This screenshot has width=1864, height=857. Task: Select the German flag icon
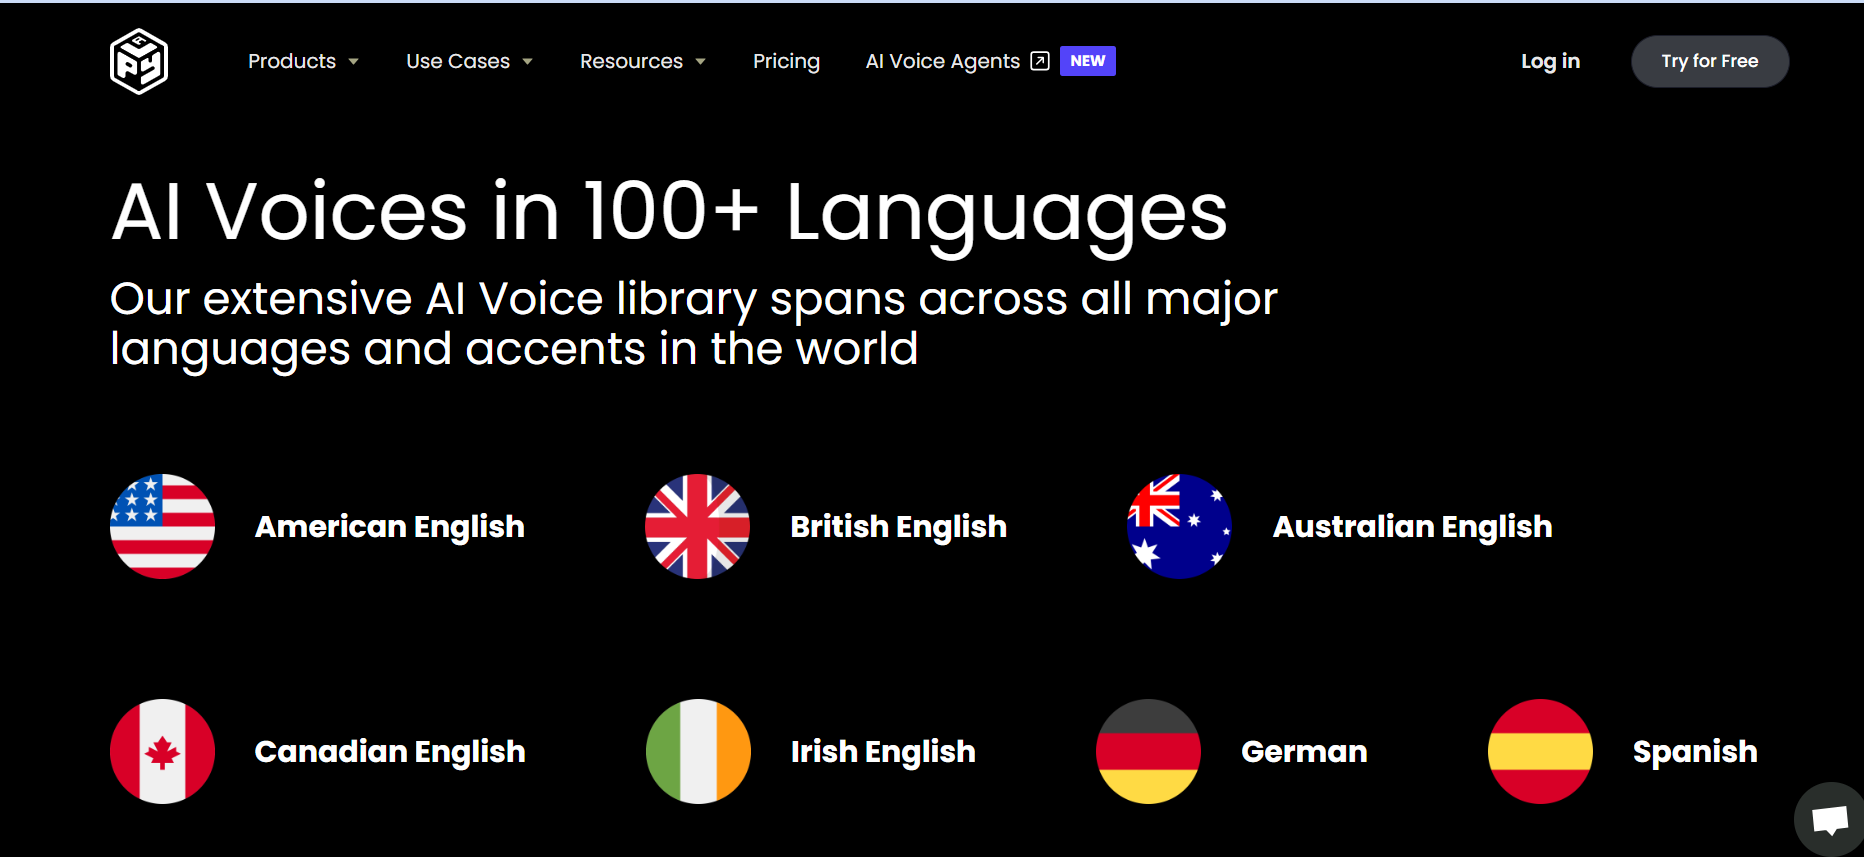pos(1148,751)
